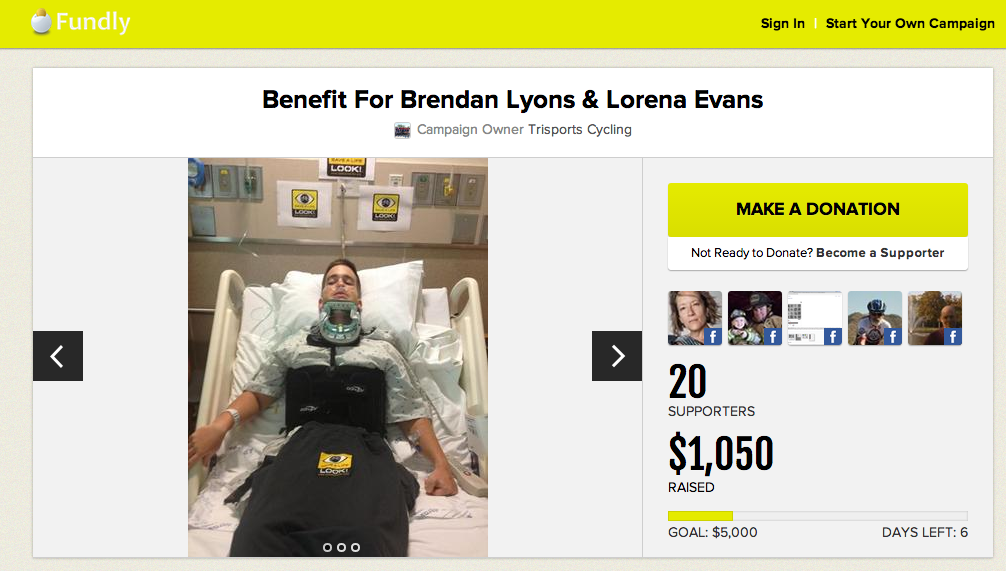1006x571 pixels.
Task: Open the third supporter thumbnail with barcode image
Action: 815,318
